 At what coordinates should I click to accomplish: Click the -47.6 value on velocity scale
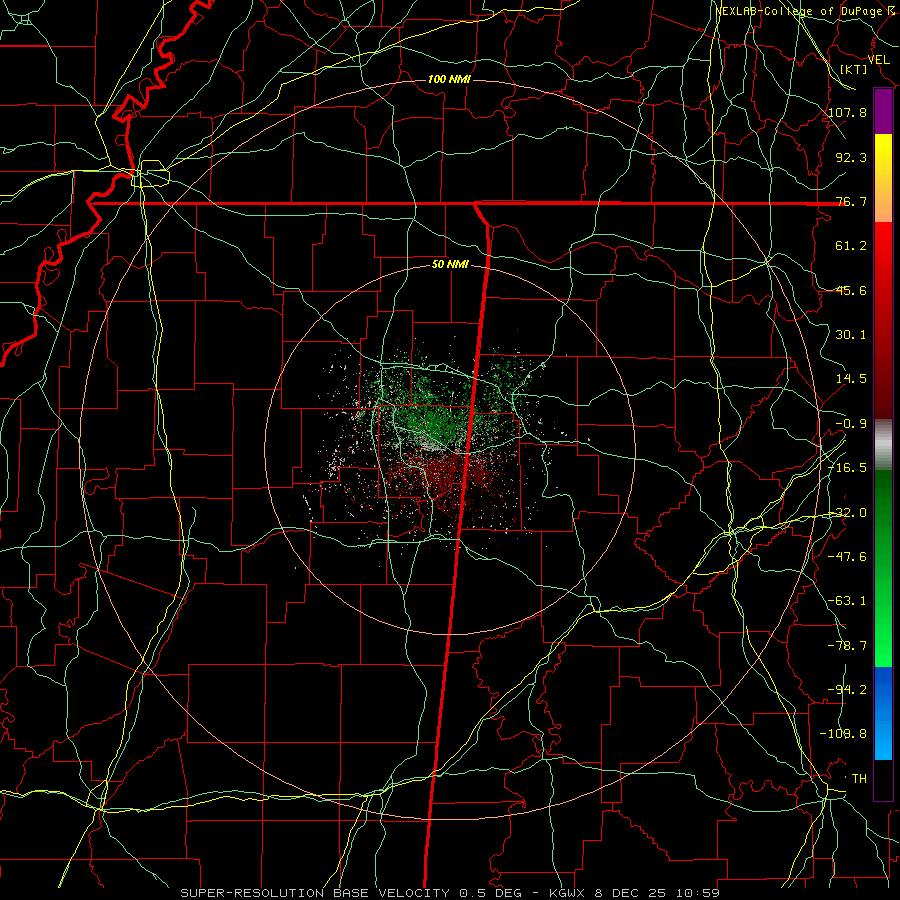847,557
